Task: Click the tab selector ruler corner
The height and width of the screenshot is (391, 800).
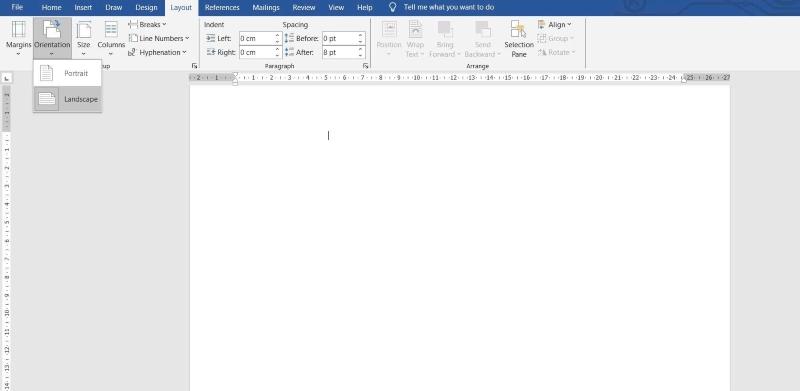Action: pos(7,78)
